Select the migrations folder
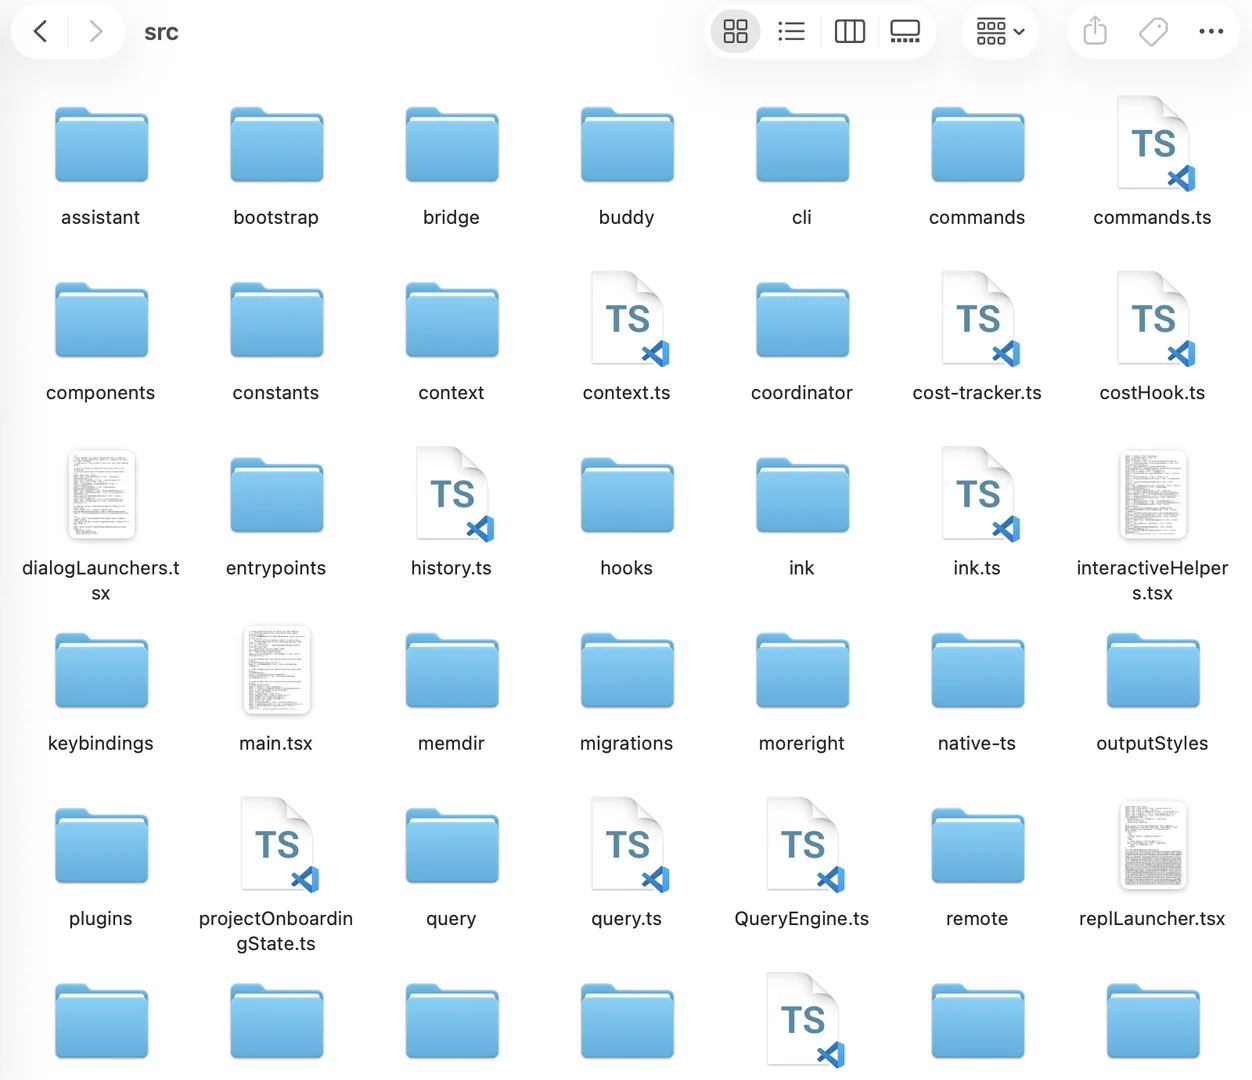Viewport: 1252px width, 1080px height. (627, 670)
